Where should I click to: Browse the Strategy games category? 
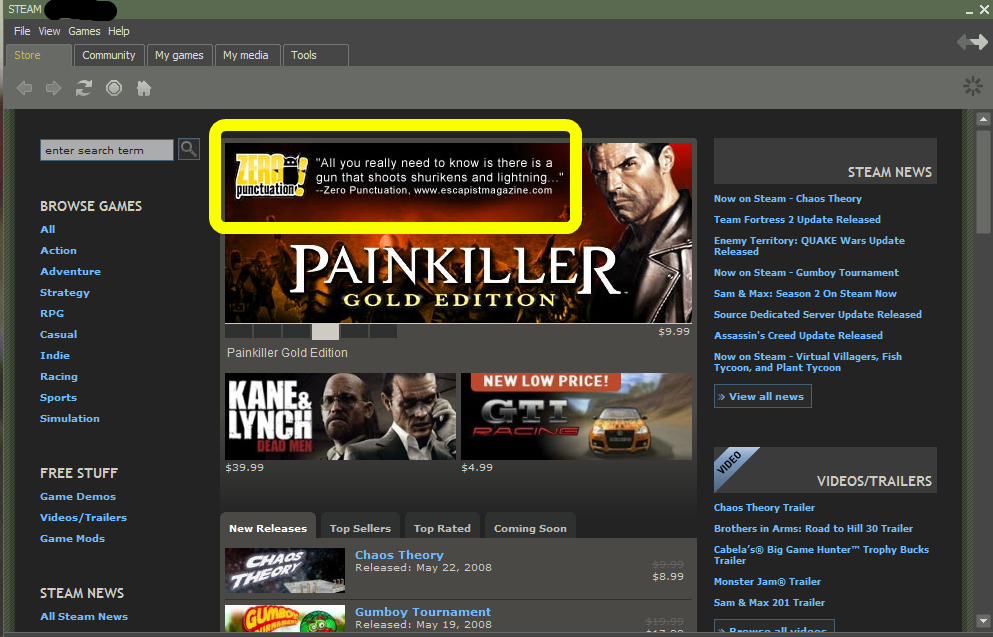point(65,293)
